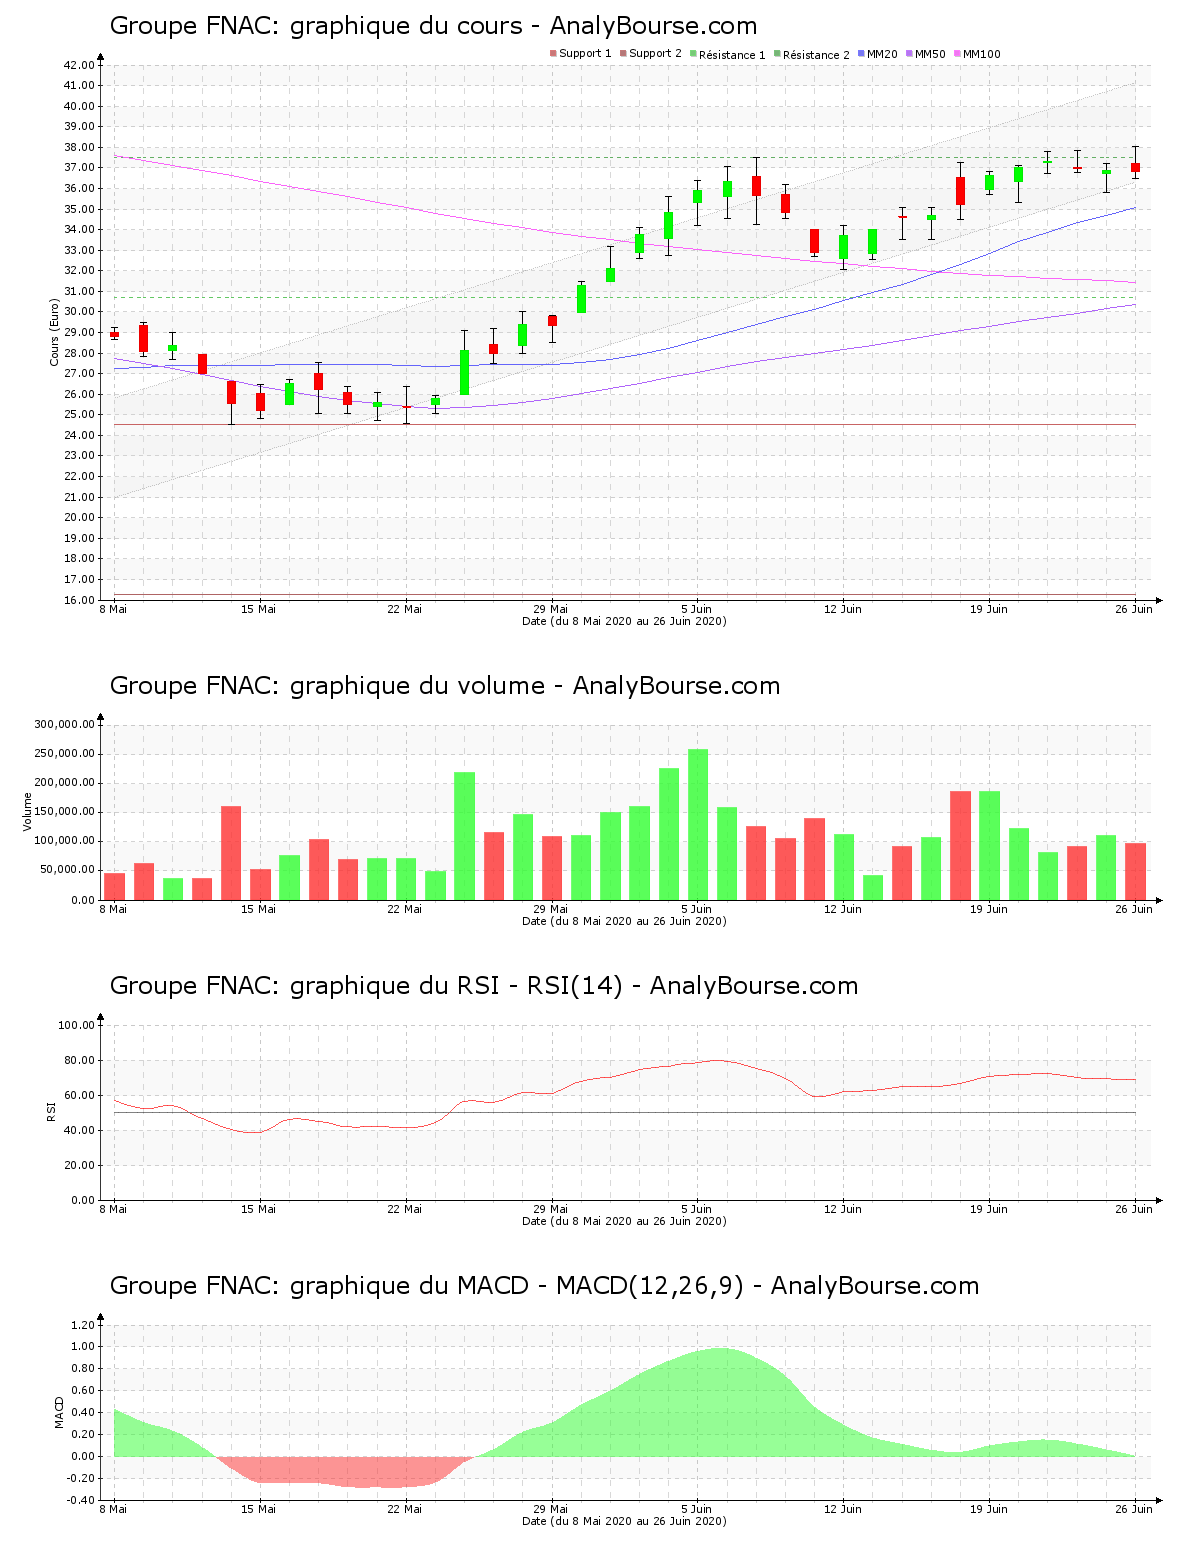Click the 'graphique du MACD - MACD(12,26,9)' title

click(x=544, y=1286)
